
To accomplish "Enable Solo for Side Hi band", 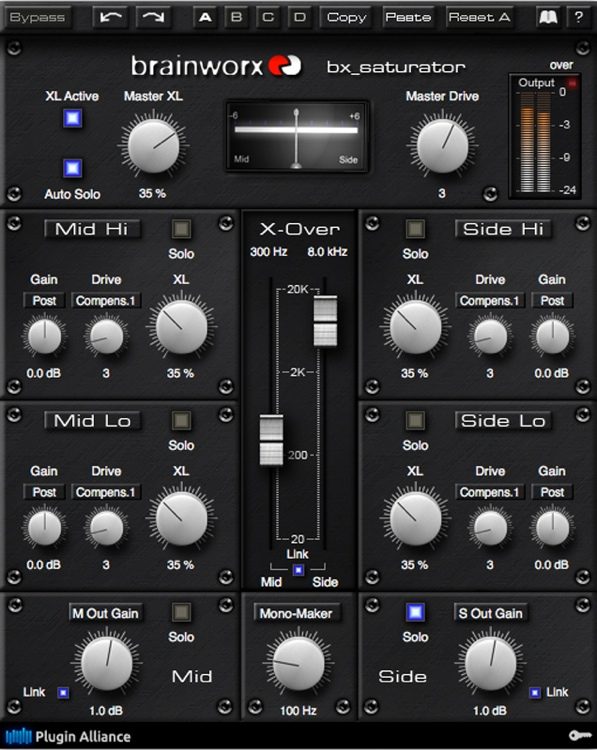I will pyautogui.click(x=415, y=229).
